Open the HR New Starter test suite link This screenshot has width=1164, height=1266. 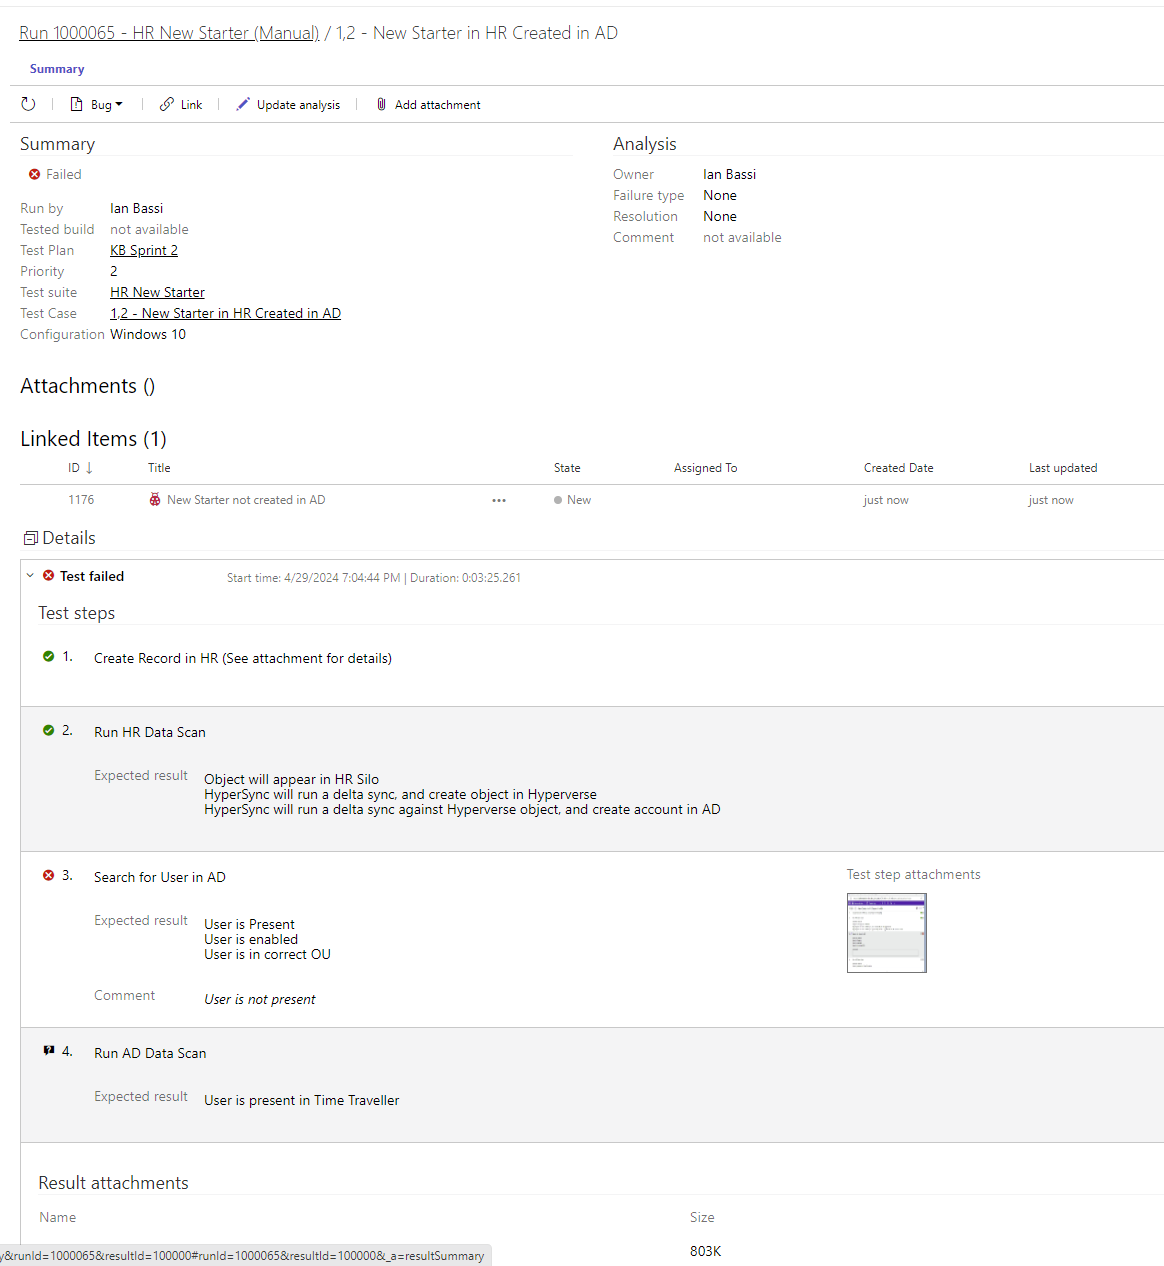(x=157, y=292)
